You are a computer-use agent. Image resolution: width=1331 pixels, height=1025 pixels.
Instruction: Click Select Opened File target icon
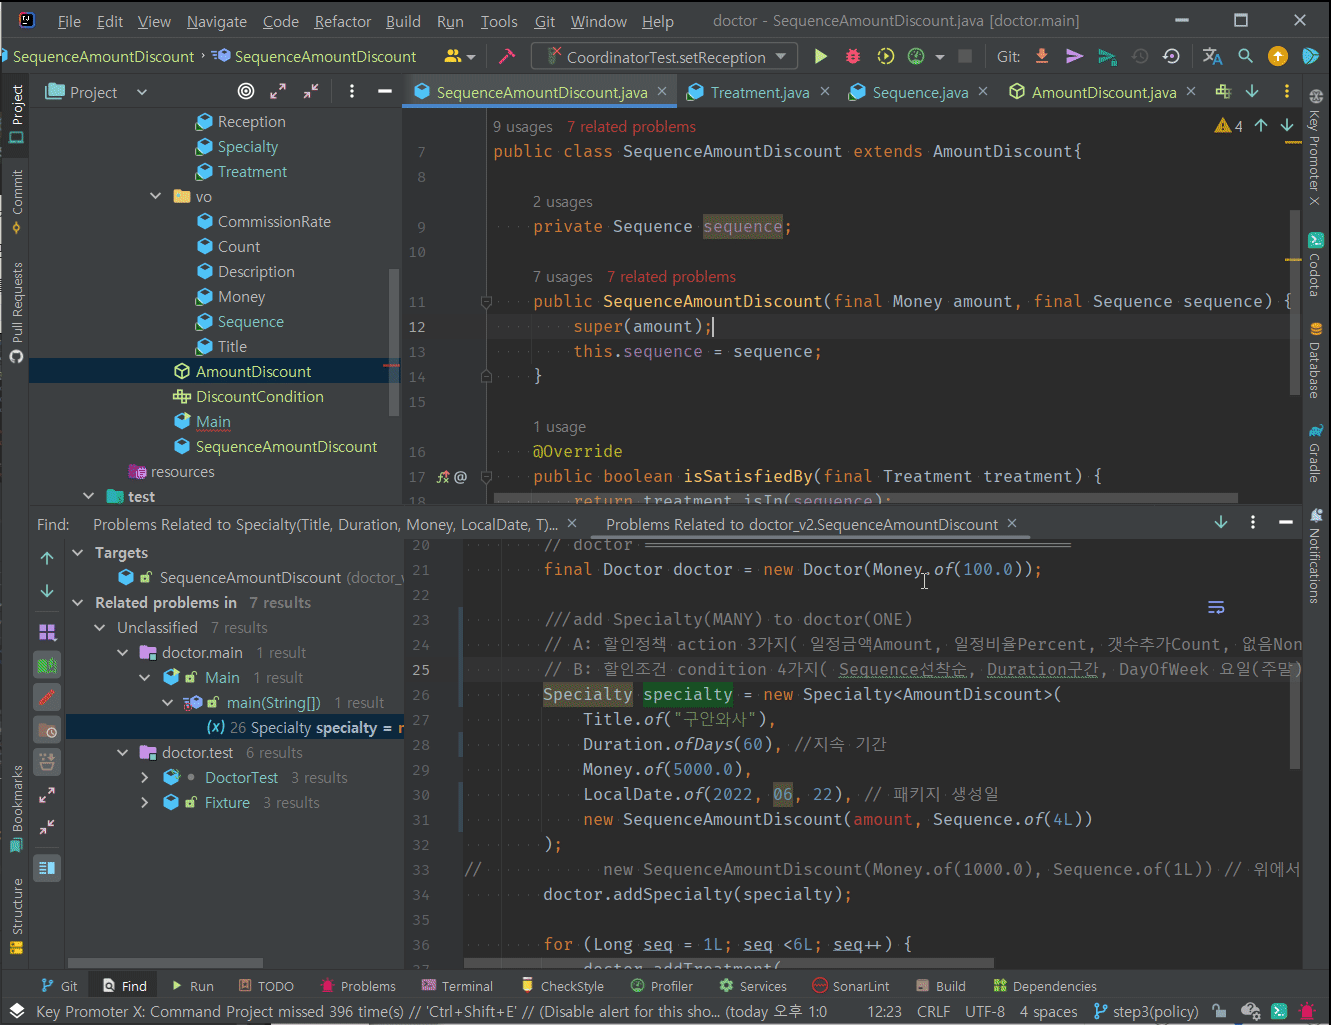click(x=246, y=92)
